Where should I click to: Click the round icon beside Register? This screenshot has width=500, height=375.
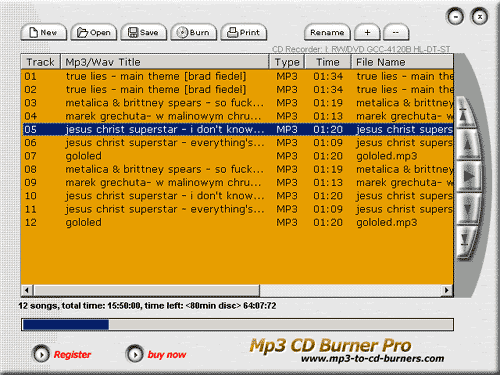point(41,354)
